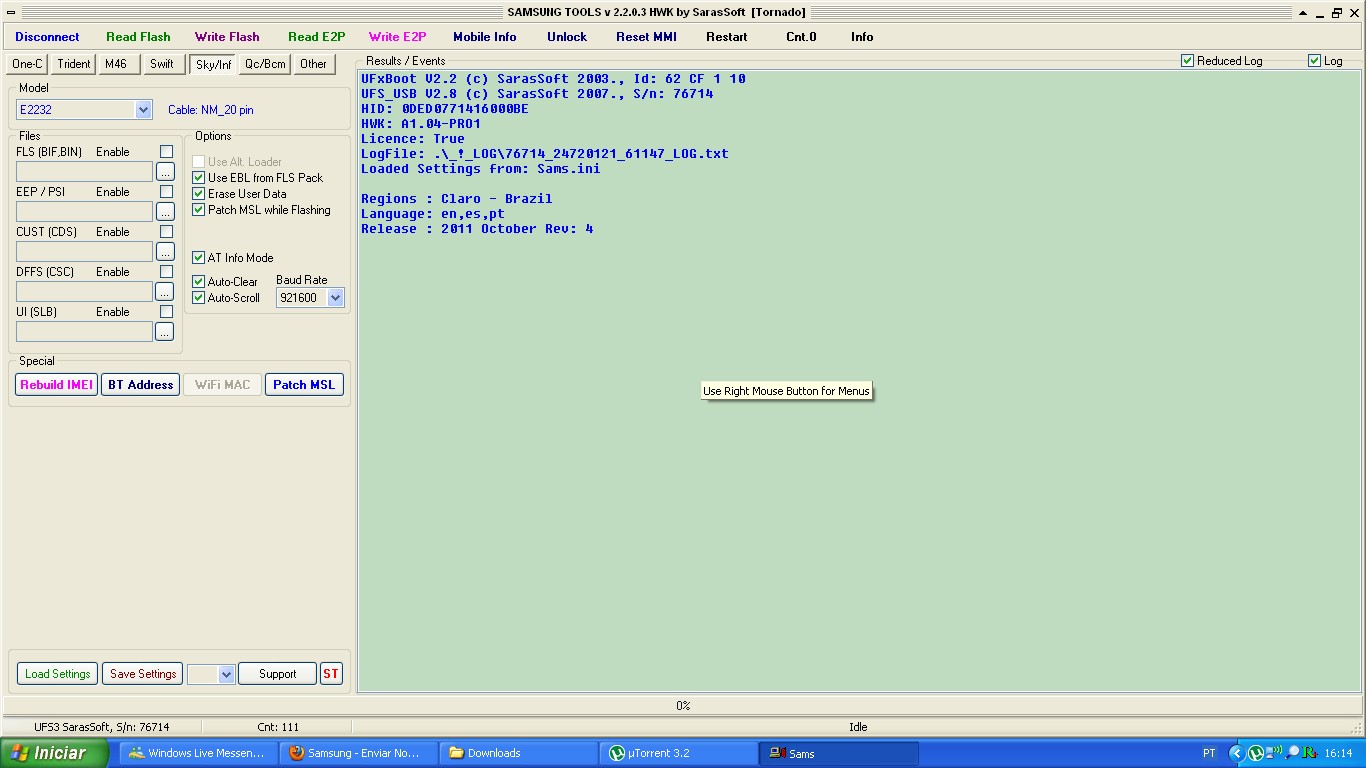Viewport: 1366px width, 768px height.
Task: Click the Restart button
Action: (726, 37)
